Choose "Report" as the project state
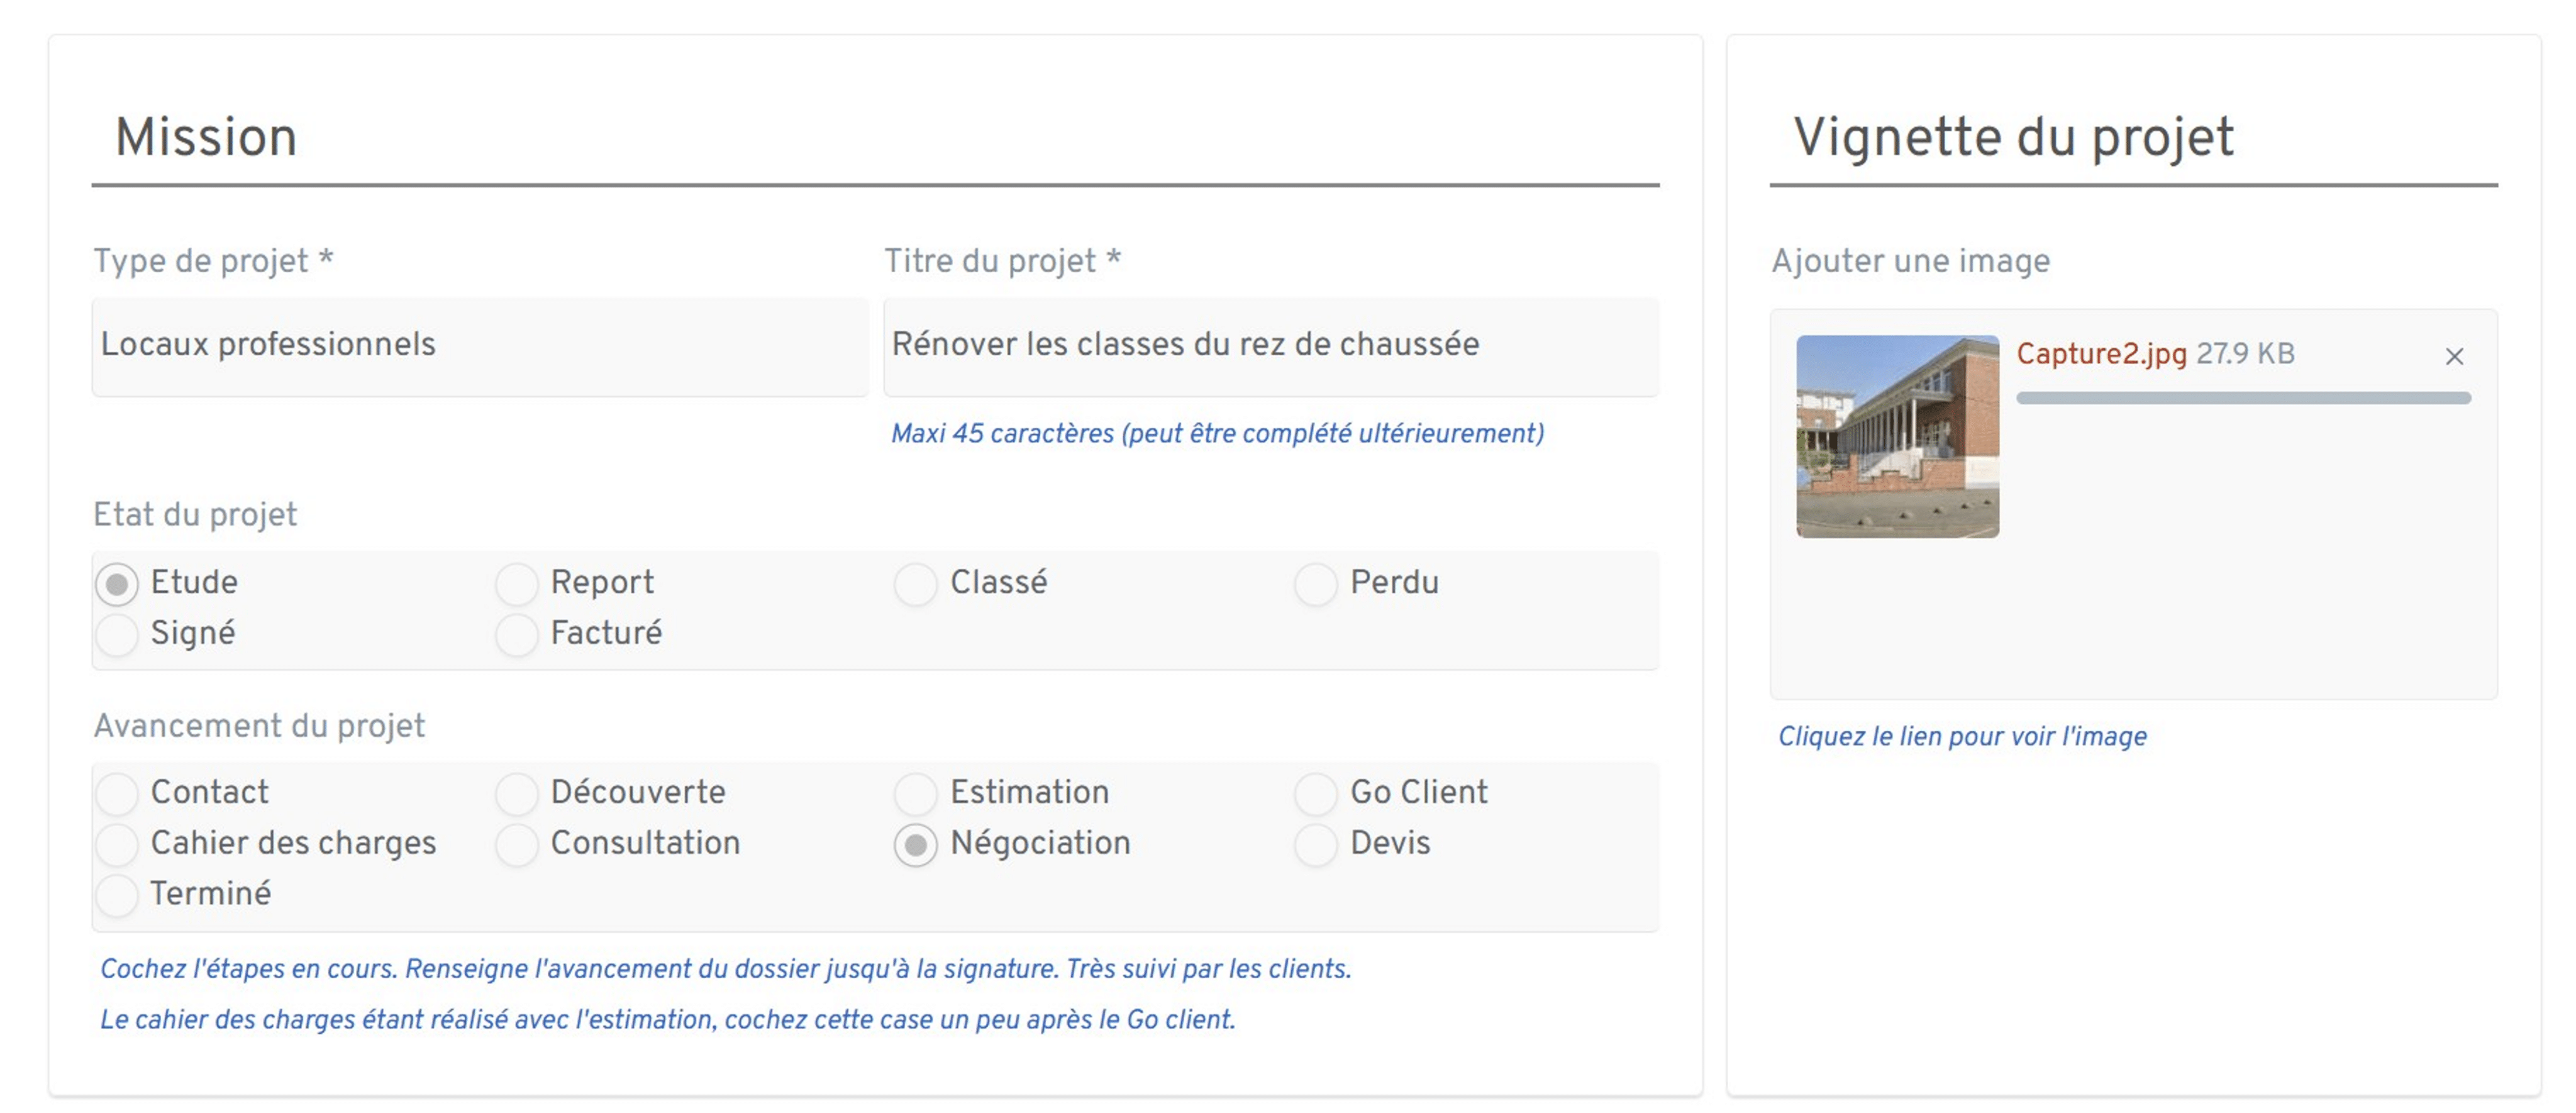Viewport: 2576px width, 1113px height. coord(518,583)
